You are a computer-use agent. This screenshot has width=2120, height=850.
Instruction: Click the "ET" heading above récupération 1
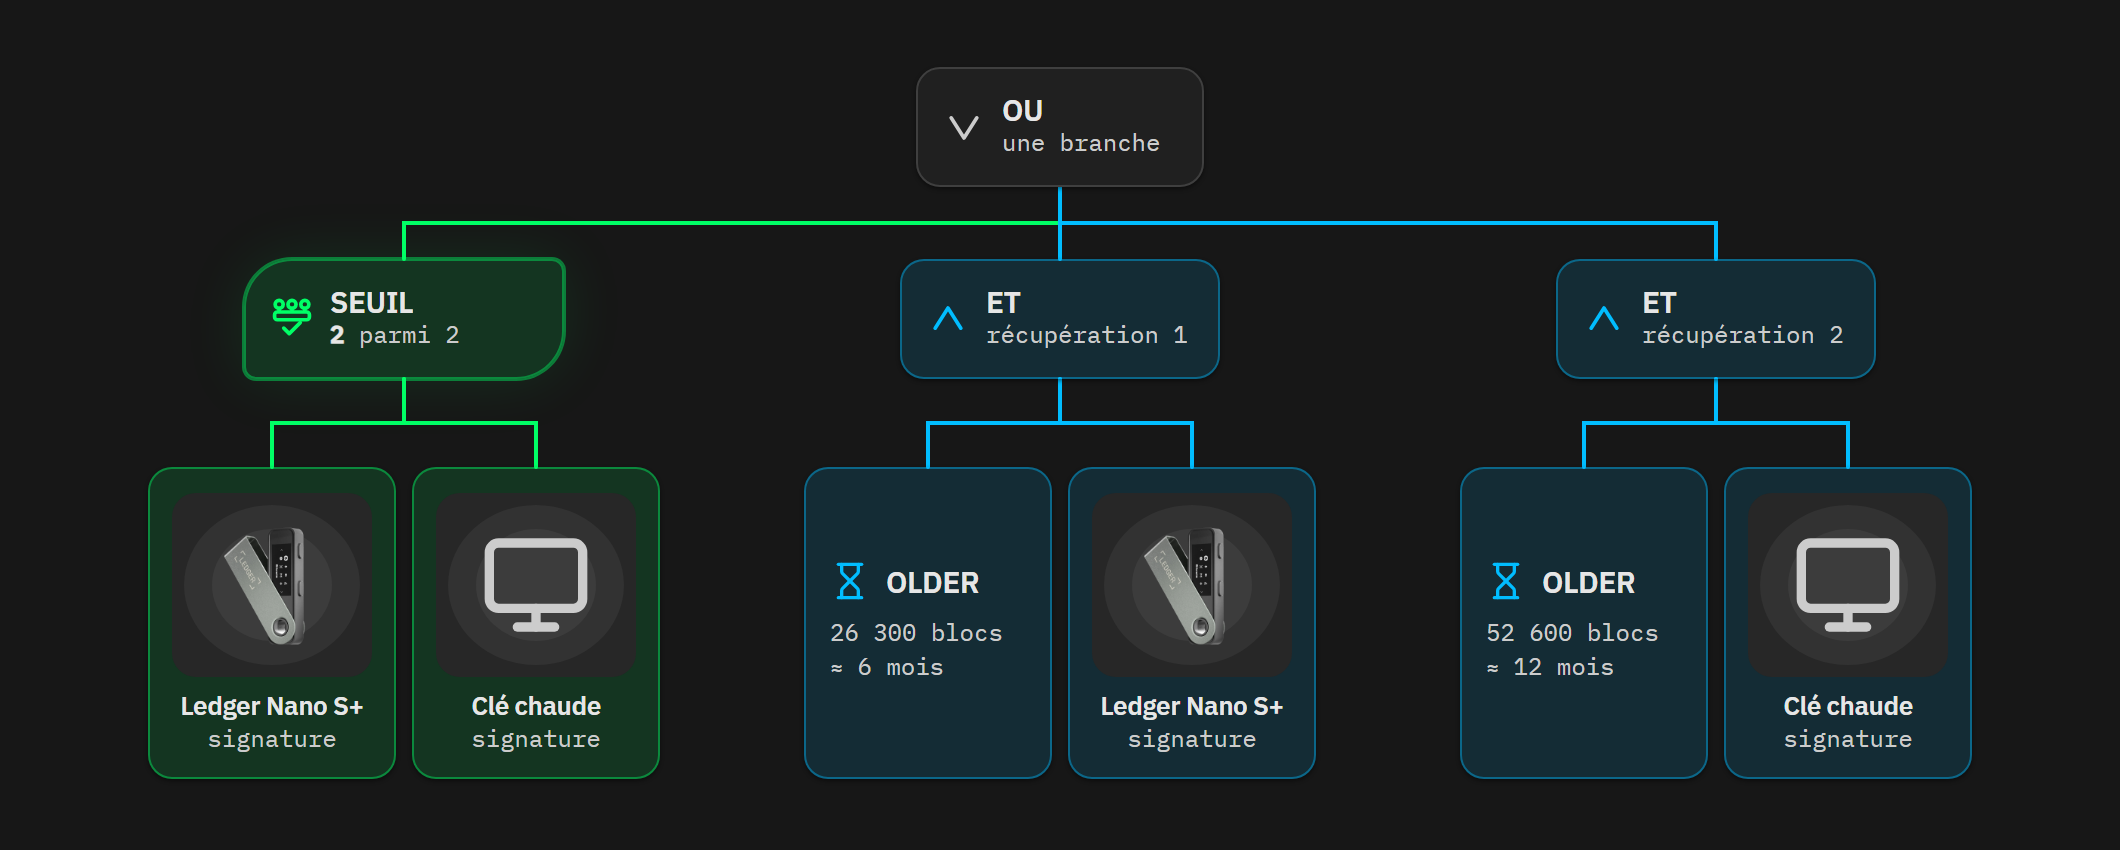click(x=1004, y=302)
